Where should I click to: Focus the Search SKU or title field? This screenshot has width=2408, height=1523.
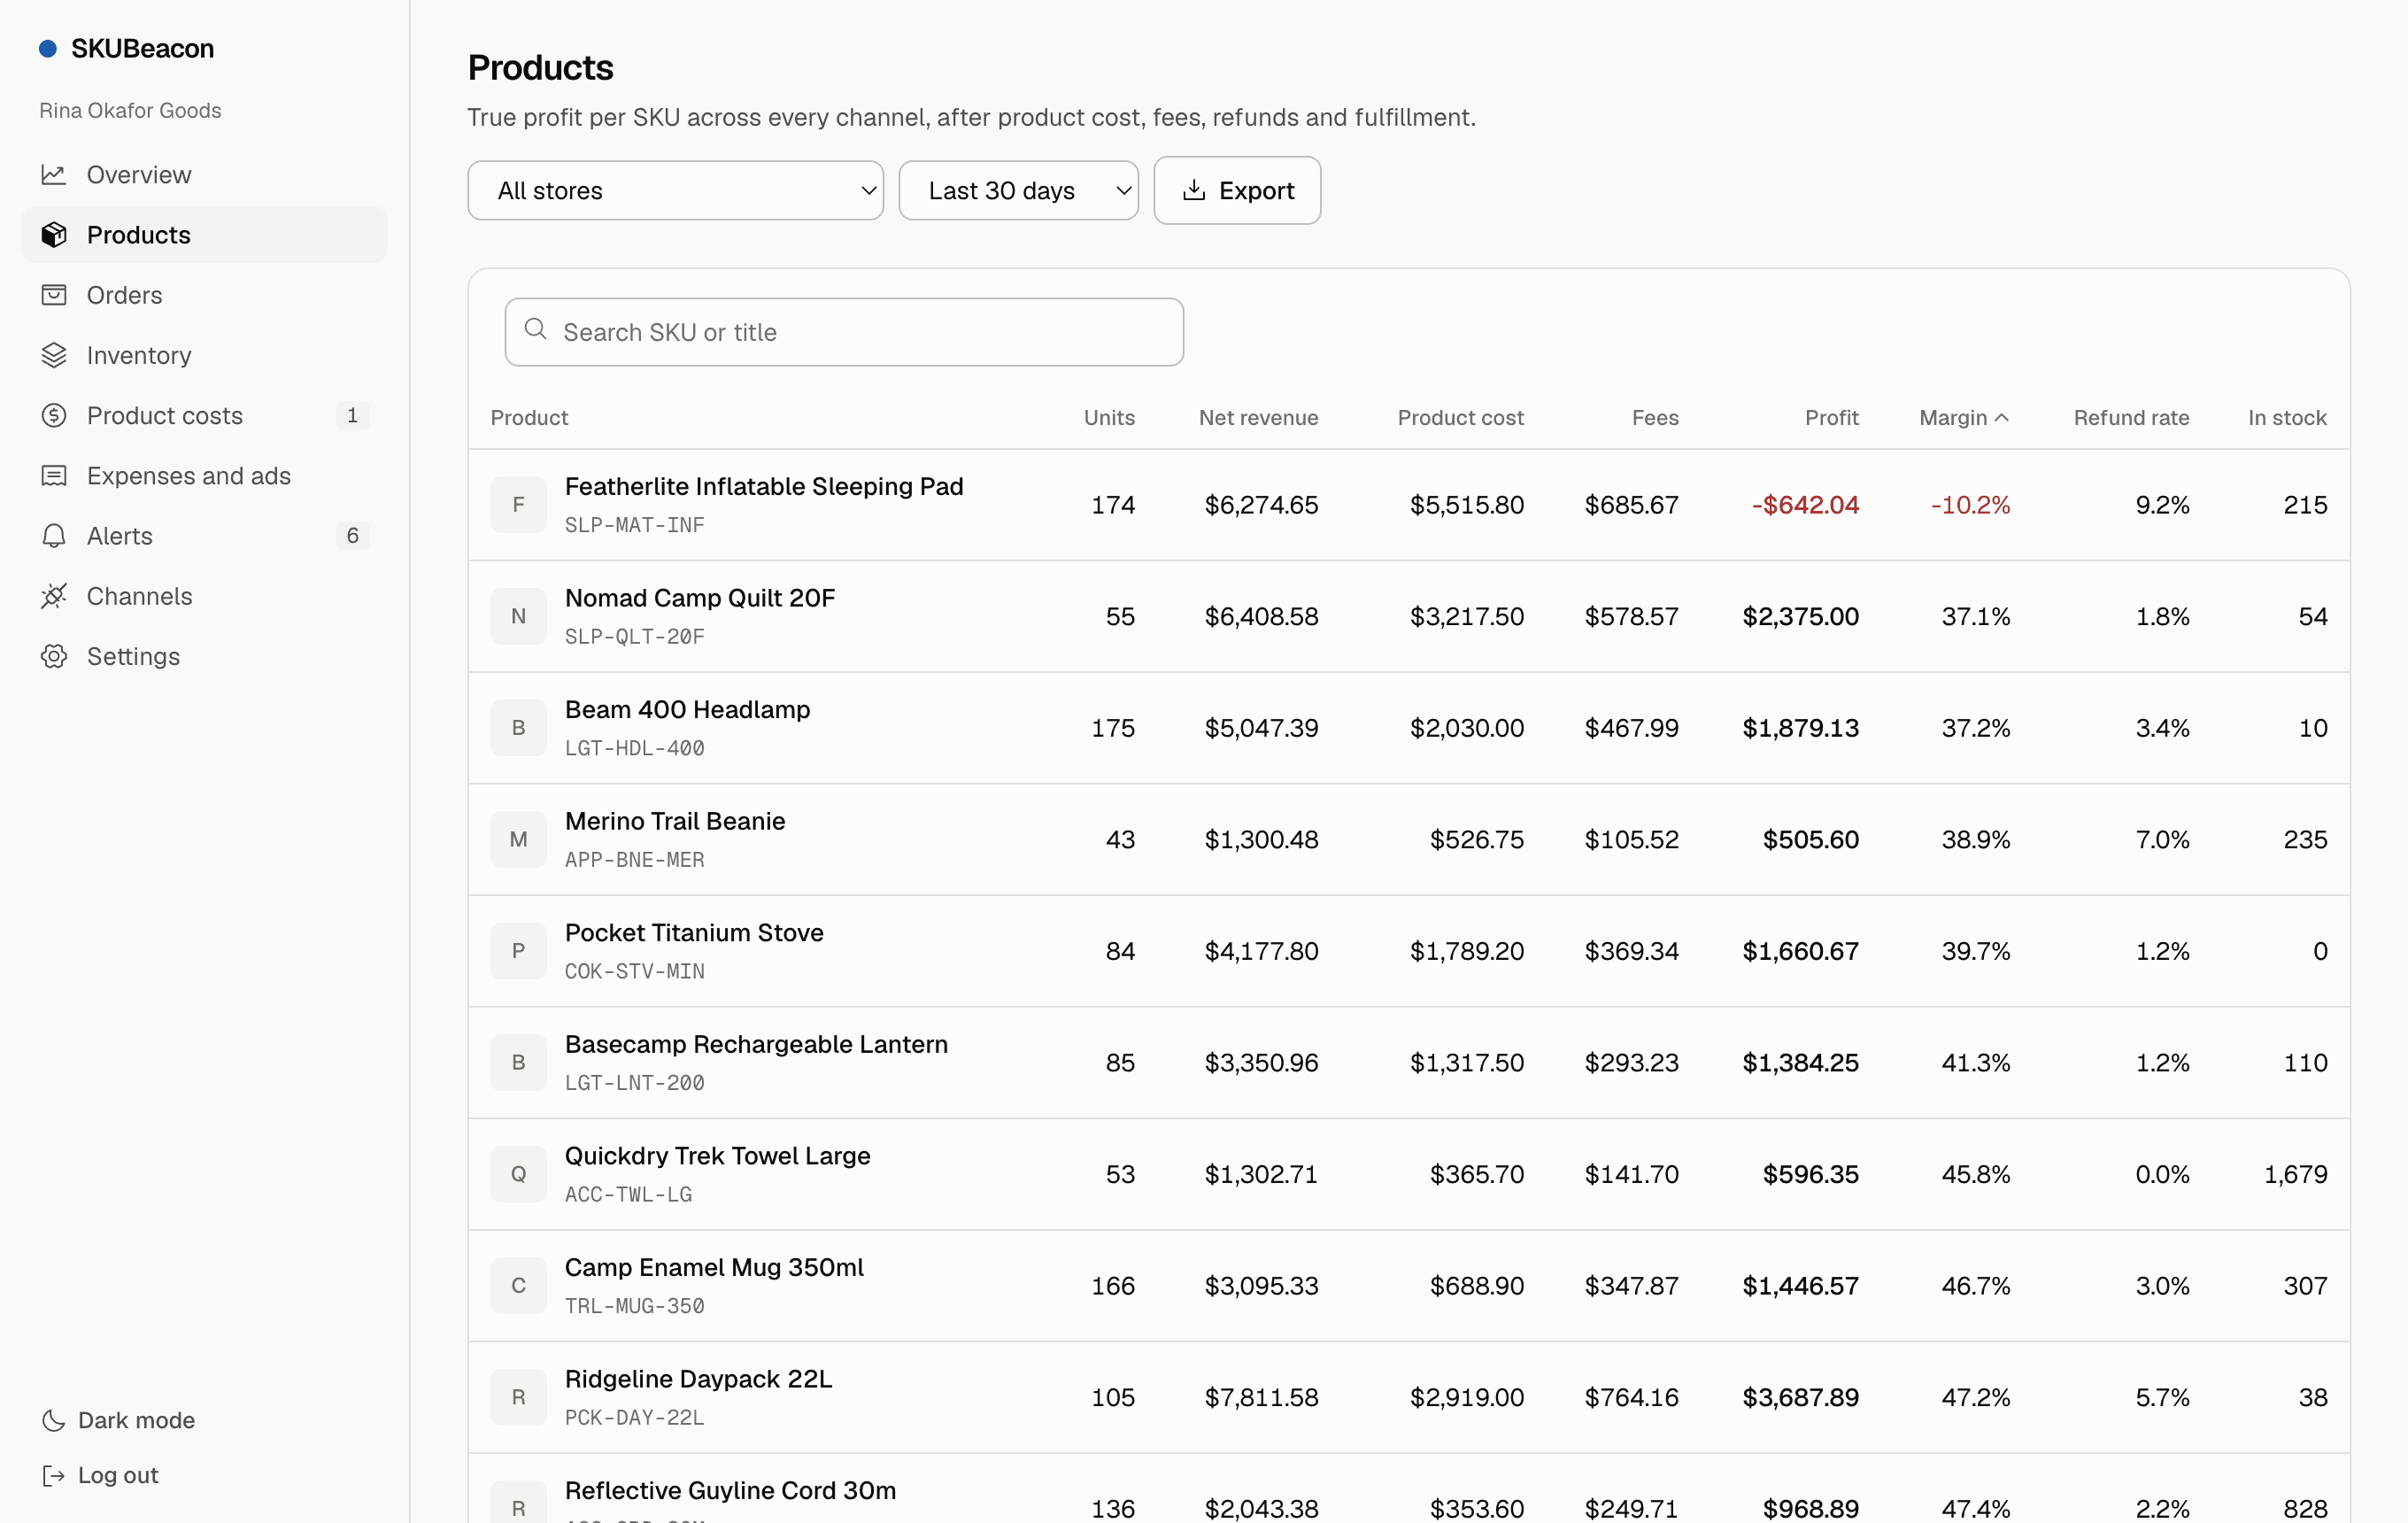844,332
